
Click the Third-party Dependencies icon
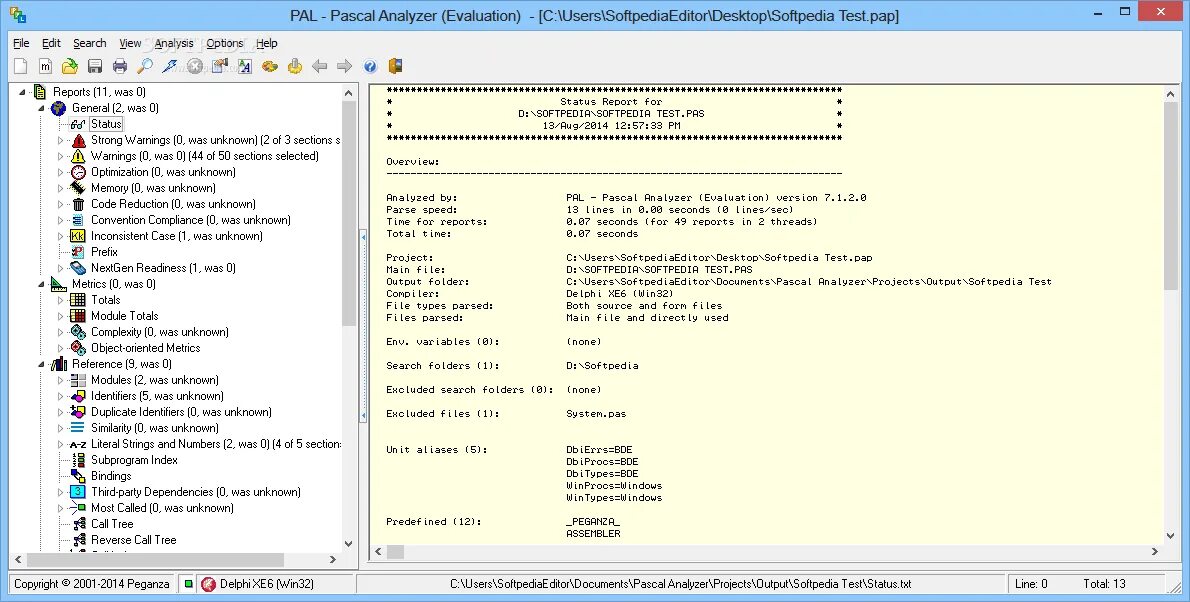click(x=78, y=492)
